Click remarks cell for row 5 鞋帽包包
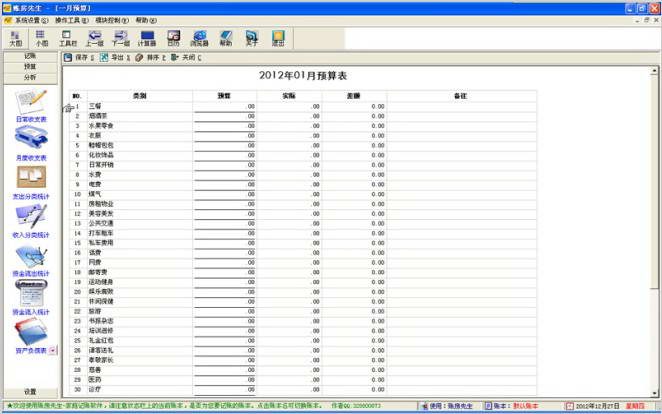 tap(461, 145)
